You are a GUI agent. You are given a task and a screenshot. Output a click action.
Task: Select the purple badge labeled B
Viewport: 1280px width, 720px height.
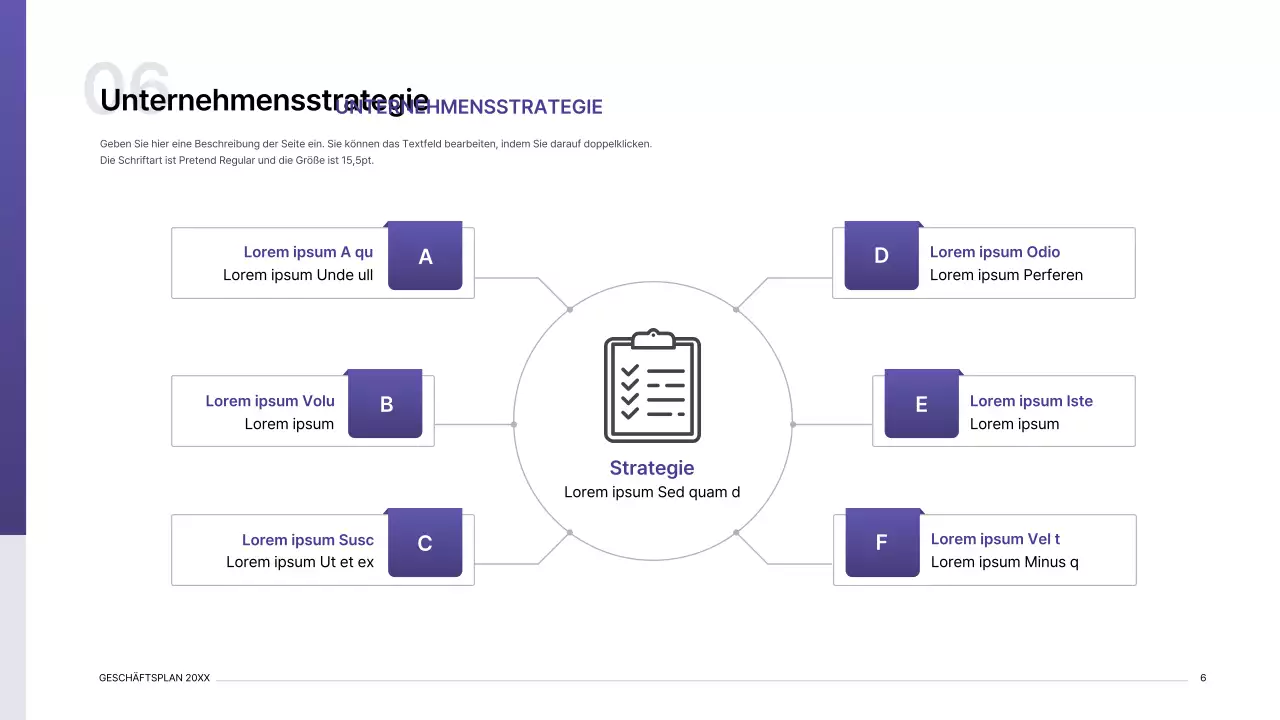pos(386,404)
